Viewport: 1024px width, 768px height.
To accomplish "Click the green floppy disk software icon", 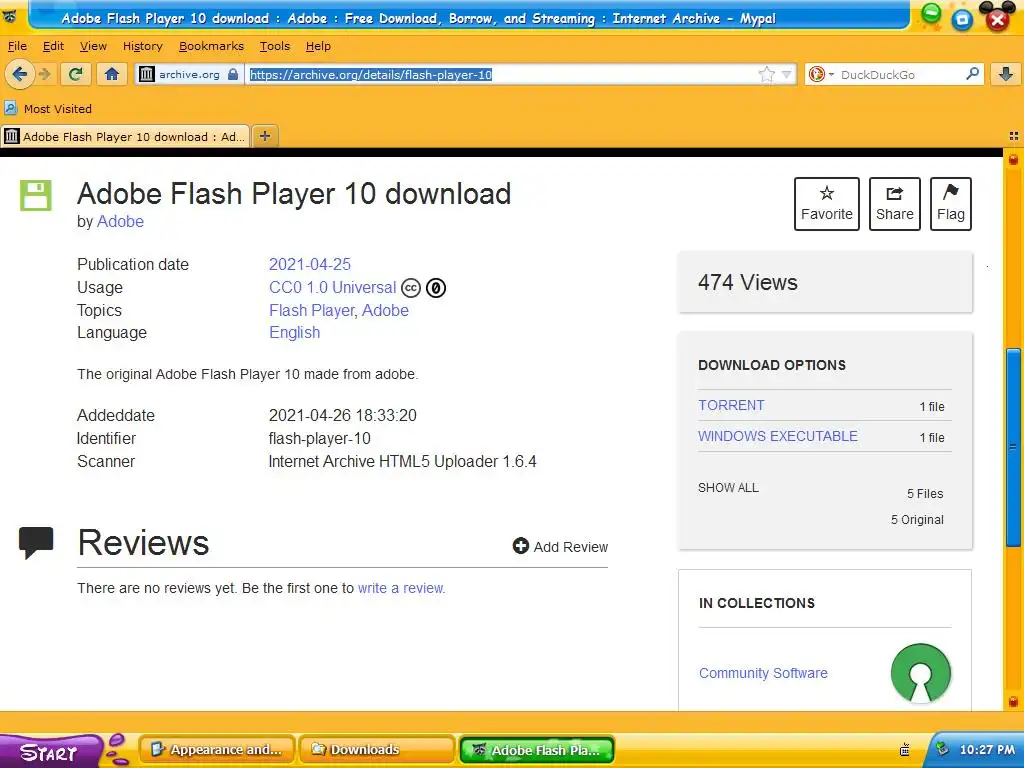I will [35, 195].
